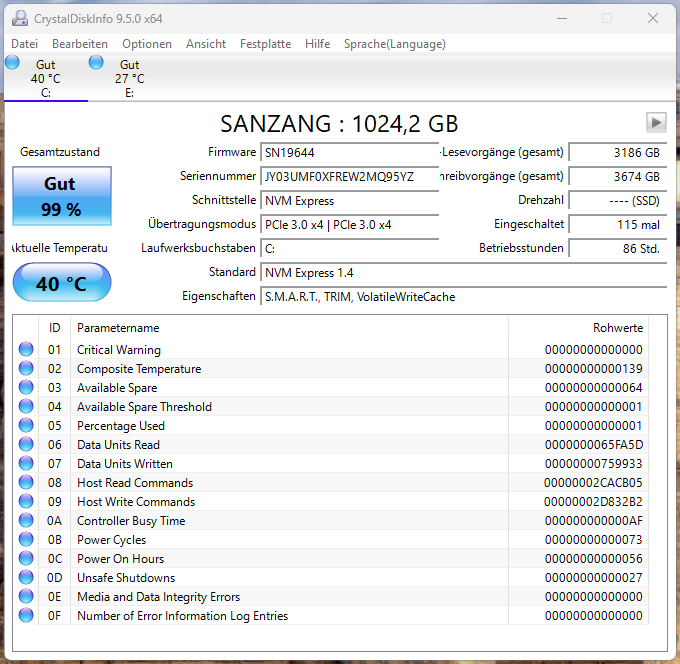Click the serial number field JY03UMF0XFREW2MQ95YZ
680x664 pixels.
(x=350, y=177)
